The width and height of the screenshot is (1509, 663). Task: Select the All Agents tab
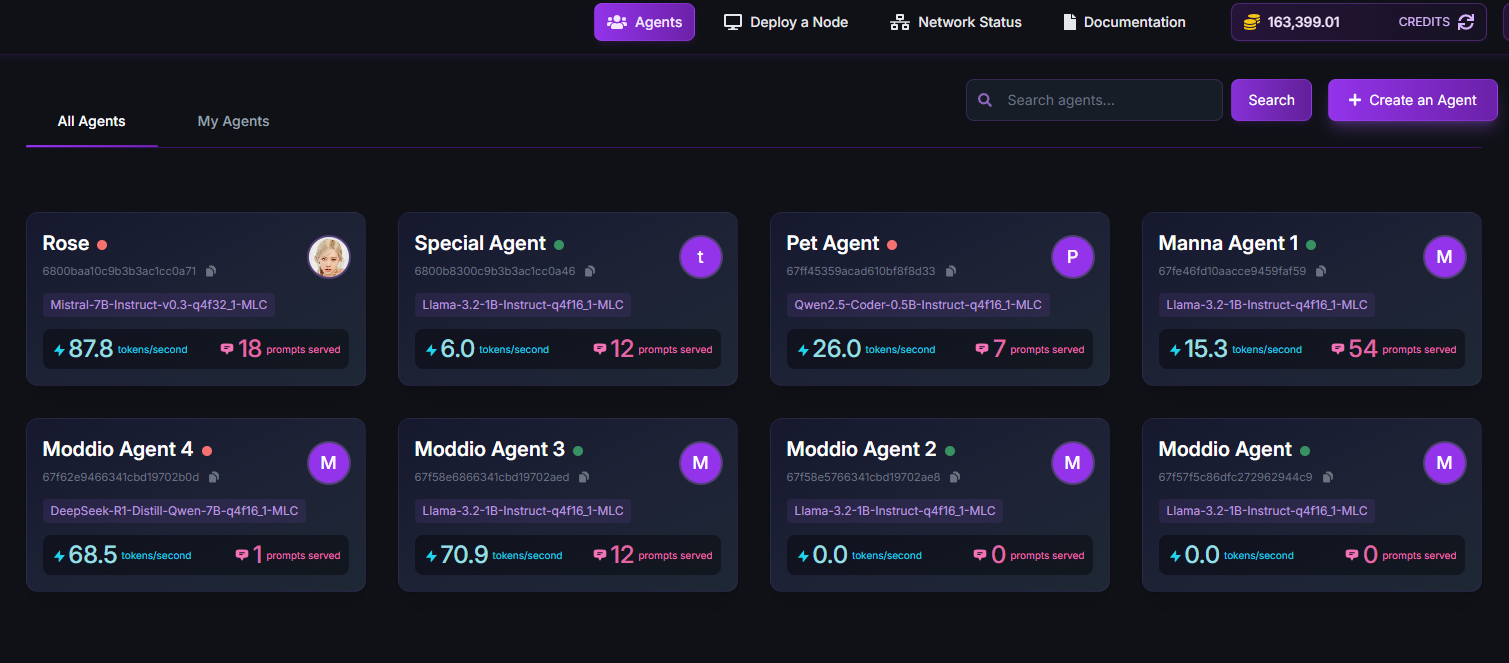[92, 121]
